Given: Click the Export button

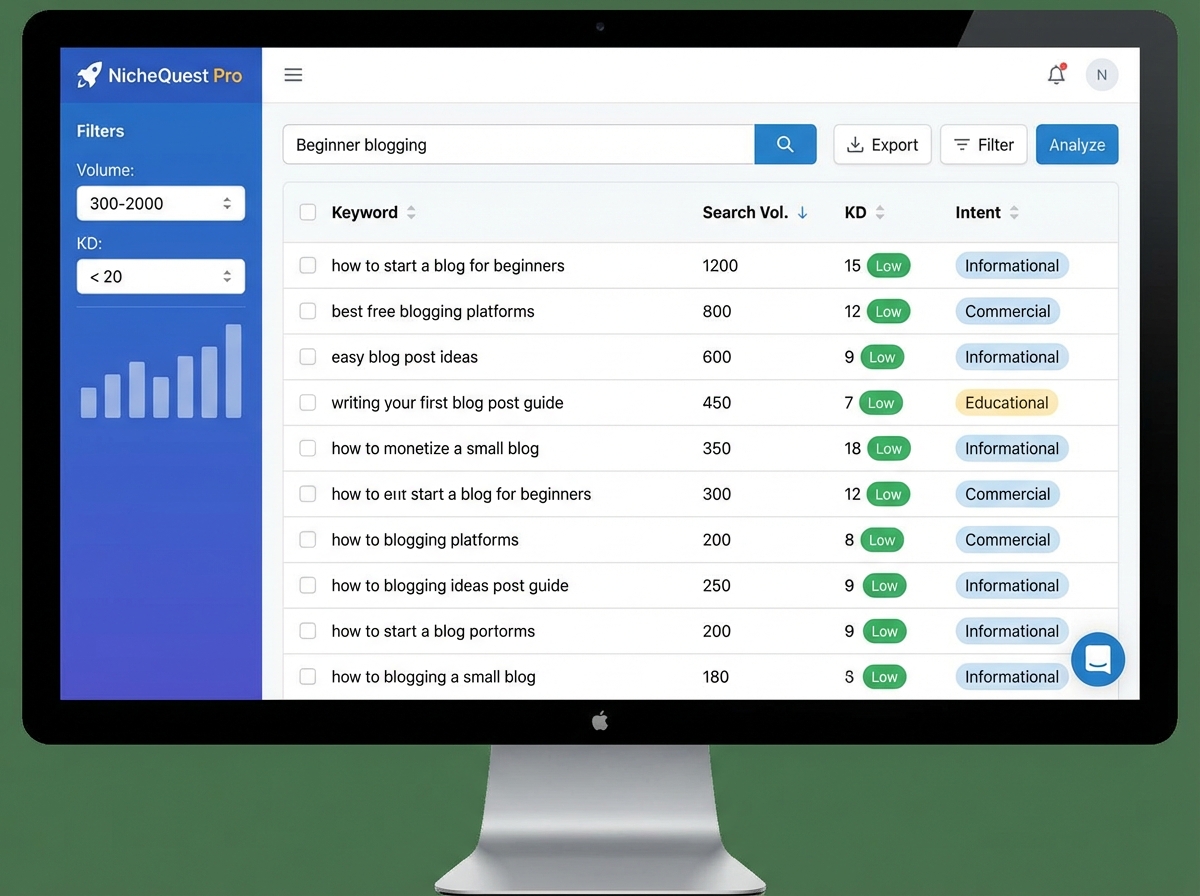Looking at the screenshot, I should tap(882, 144).
